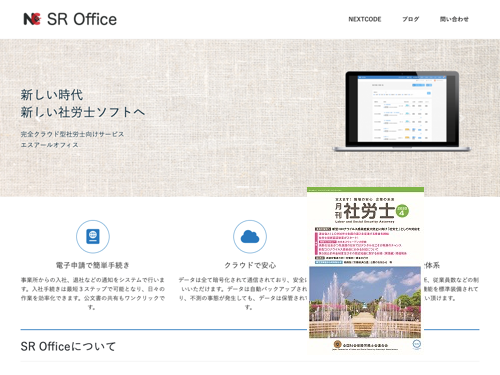Click the heading 電子申請で簡単手続き
500x375 pixels.
93,265
